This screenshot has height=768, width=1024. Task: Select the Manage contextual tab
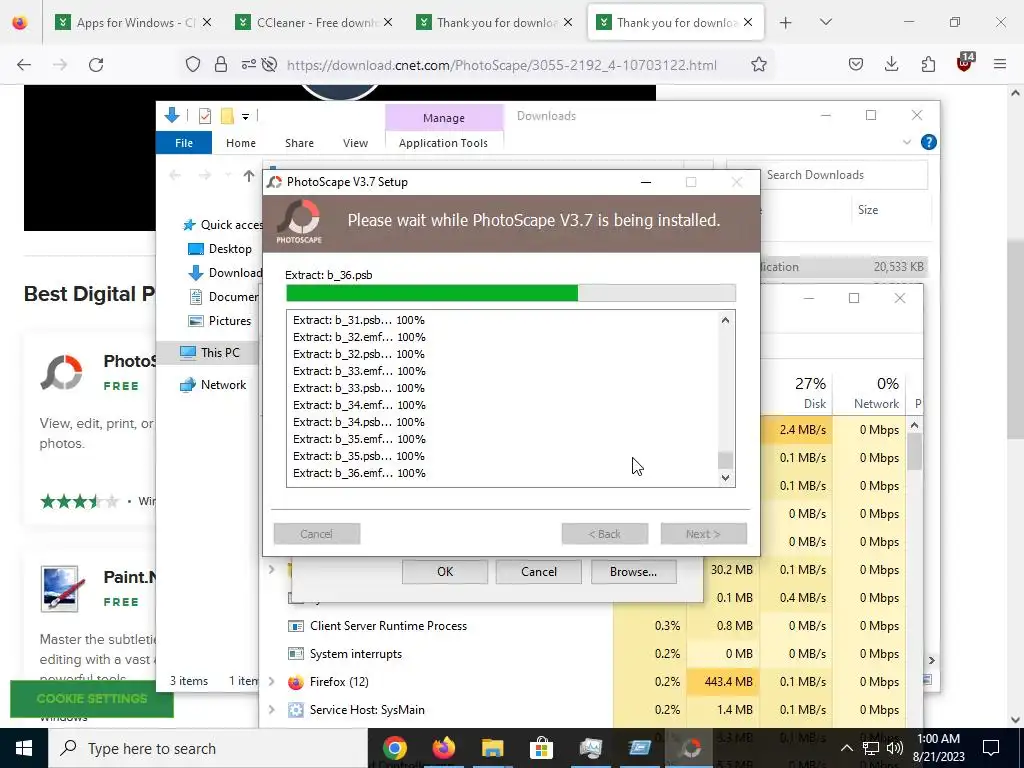click(x=444, y=118)
